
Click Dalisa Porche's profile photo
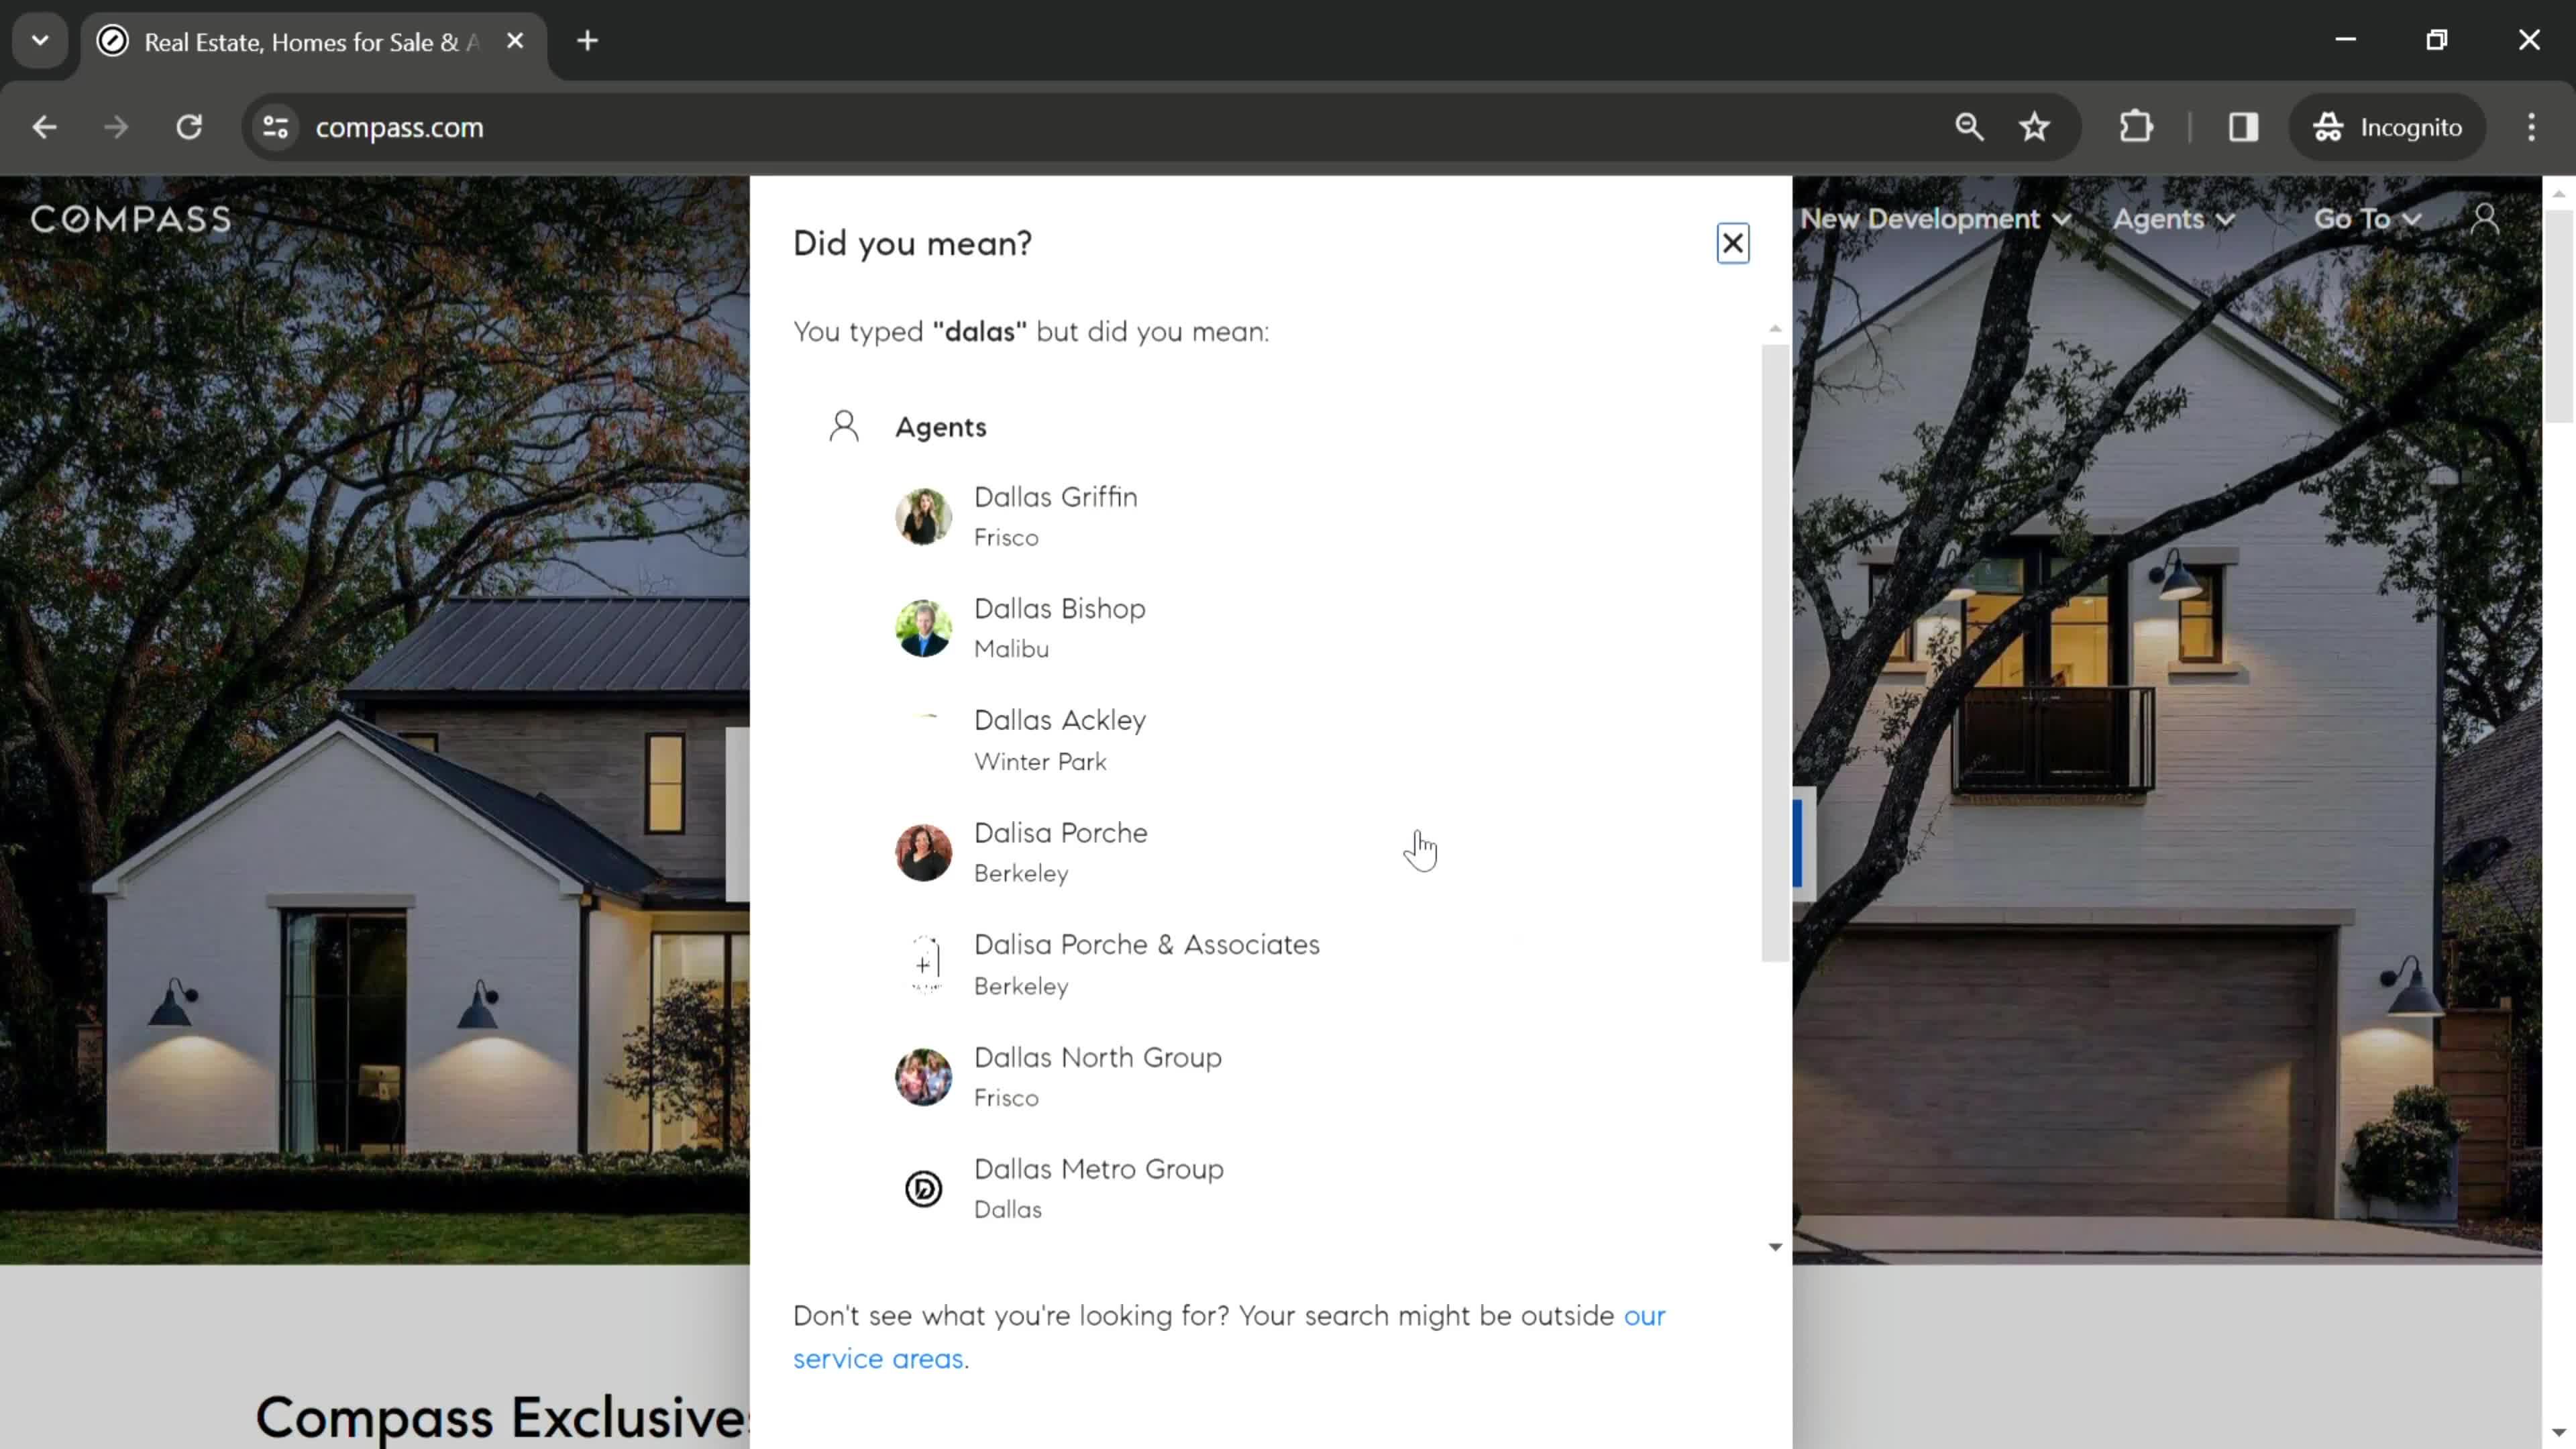[x=923, y=853]
